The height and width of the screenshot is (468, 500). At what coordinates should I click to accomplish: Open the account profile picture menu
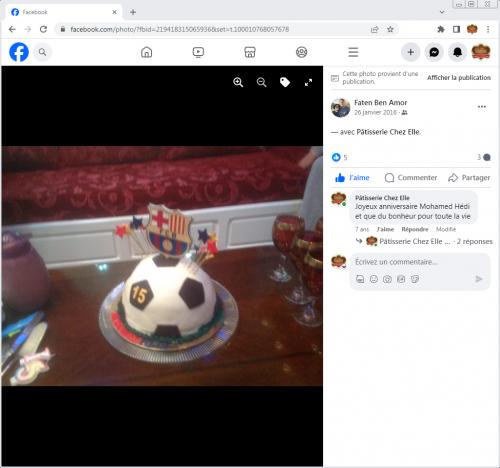pos(481,52)
